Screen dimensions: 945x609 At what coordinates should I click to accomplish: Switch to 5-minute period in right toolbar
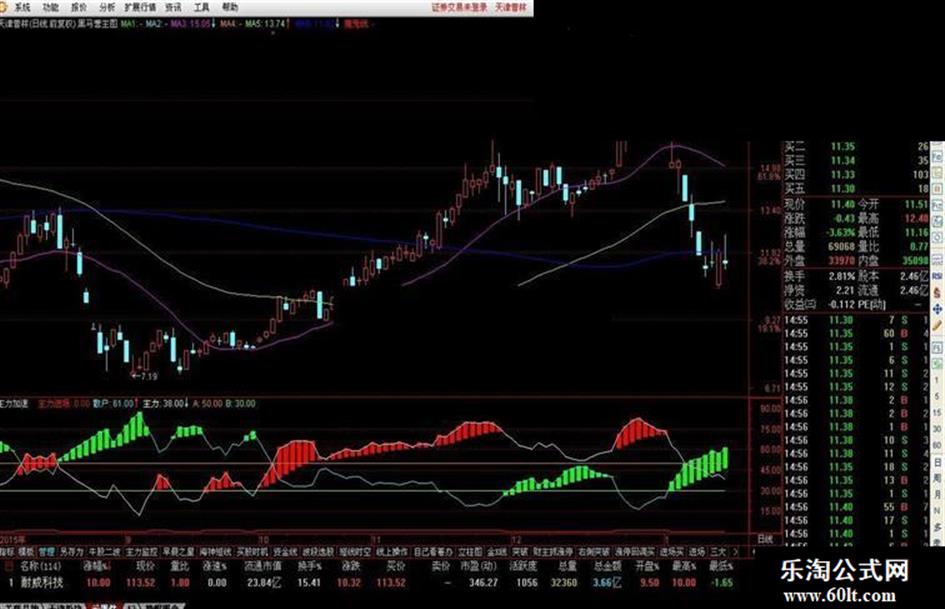coord(938,397)
